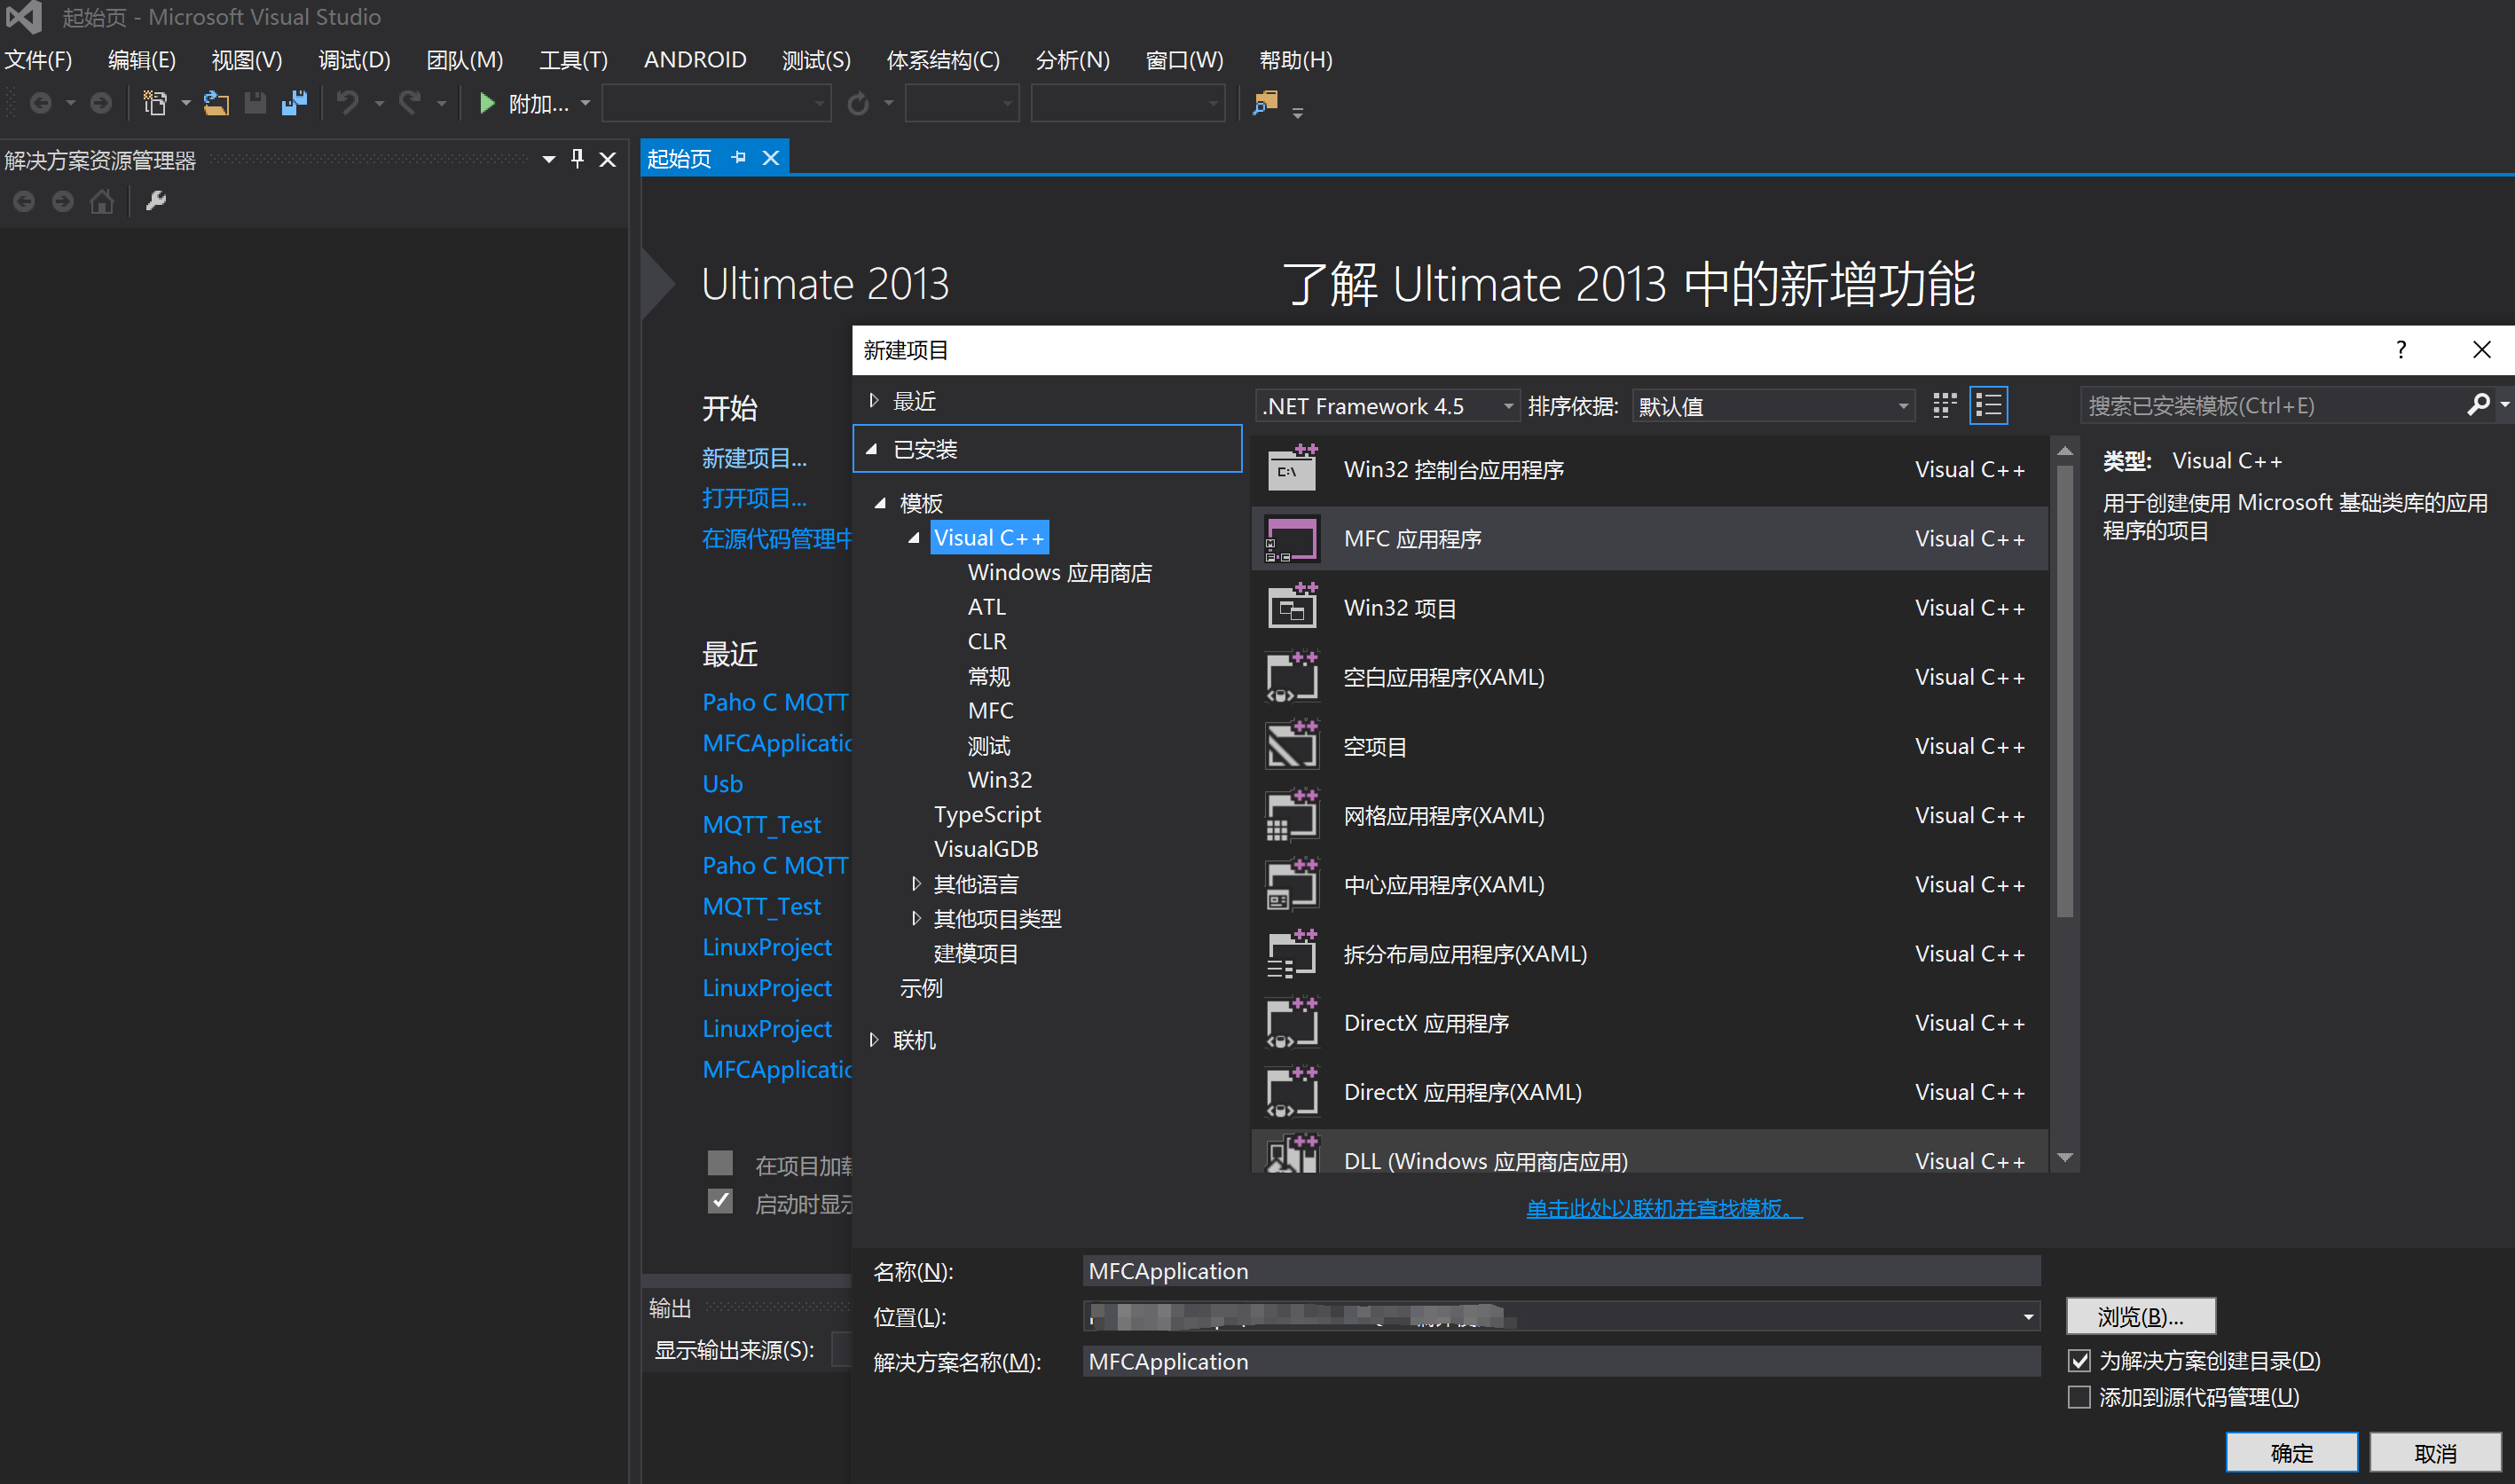This screenshot has height=1484, width=2515.
Task: Toggle the 启动时显示 checkbox on the start page
Action: coord(720,1200)
